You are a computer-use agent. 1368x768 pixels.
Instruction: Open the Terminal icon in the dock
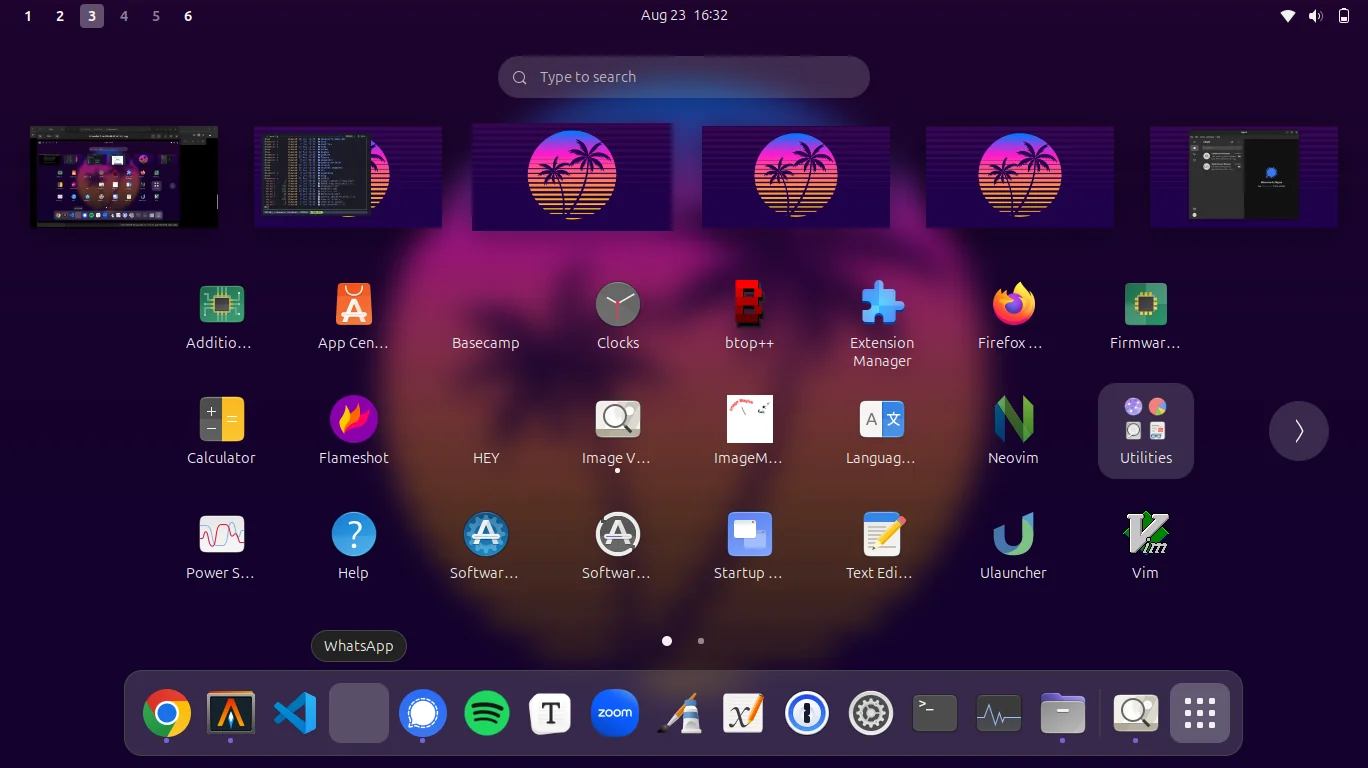point(935,714)
